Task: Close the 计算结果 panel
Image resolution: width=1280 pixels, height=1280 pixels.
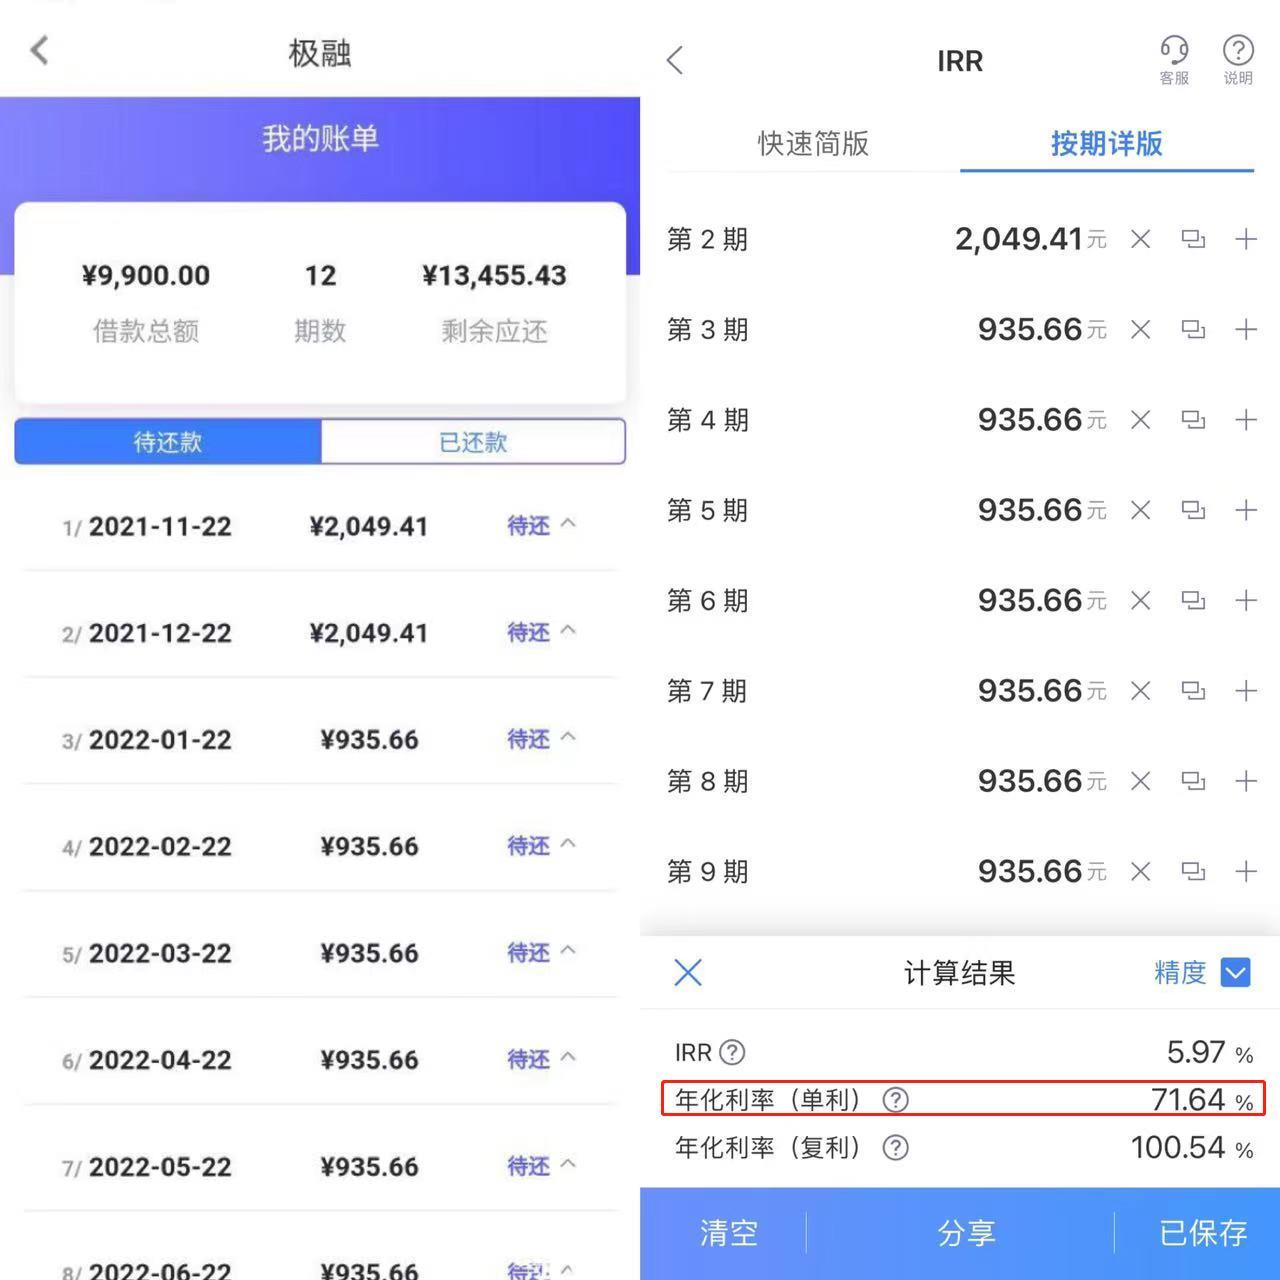Action: tap(688, 973)
